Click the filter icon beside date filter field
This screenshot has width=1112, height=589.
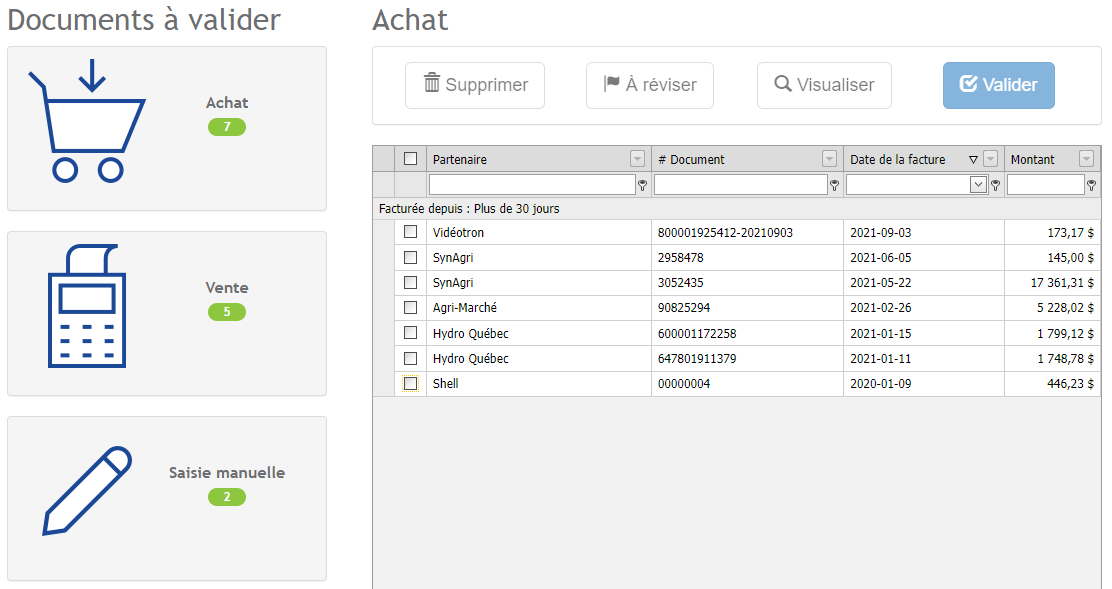(x=995, y=185)
